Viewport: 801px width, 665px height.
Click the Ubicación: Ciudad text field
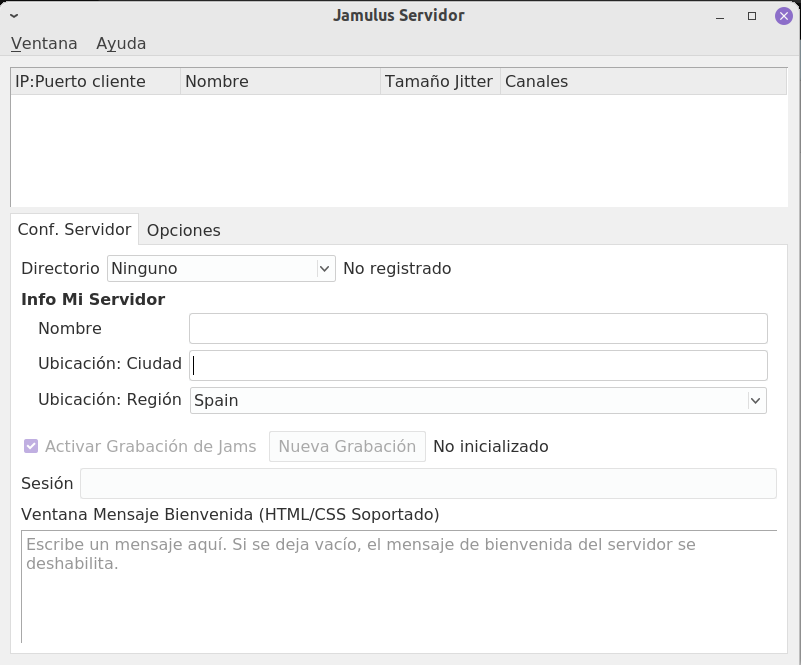tap(478, 364)
